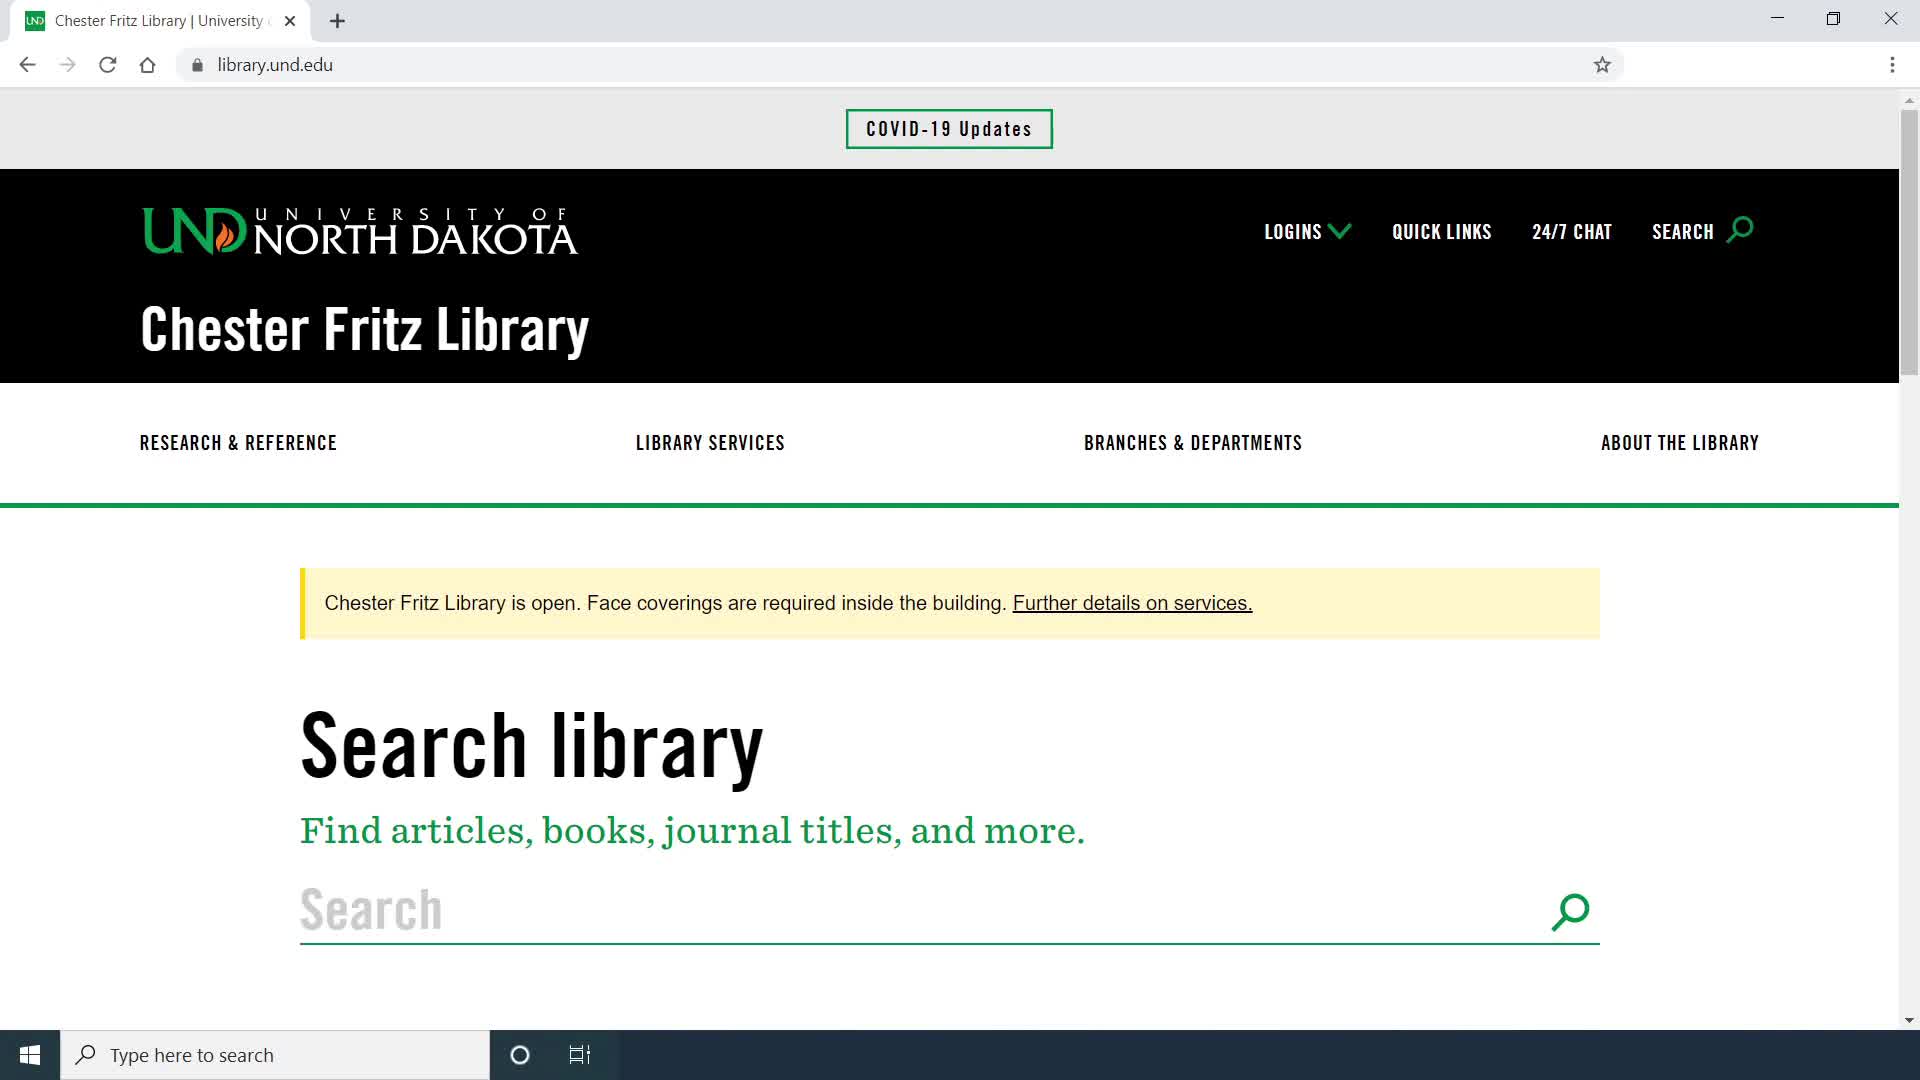1920x1080 pixels.
Task: Open Research & Reference menu
Action: point(238,443)
